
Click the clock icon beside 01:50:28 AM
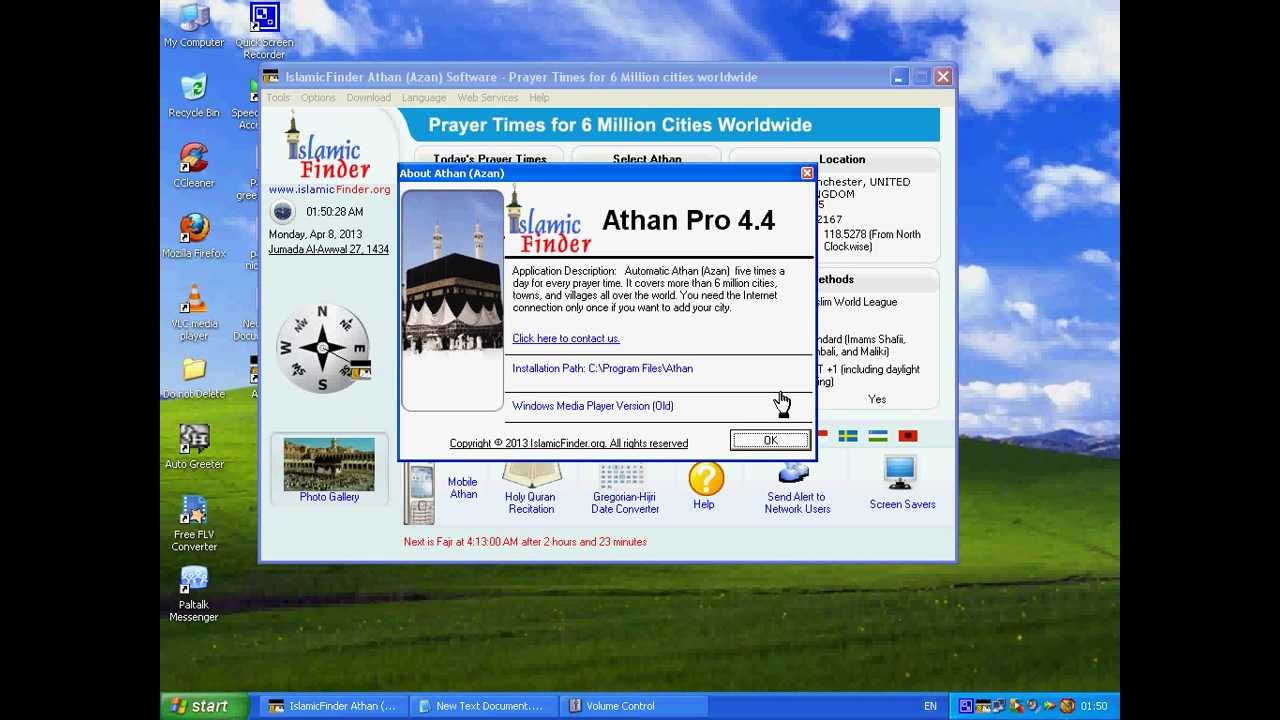283,211
